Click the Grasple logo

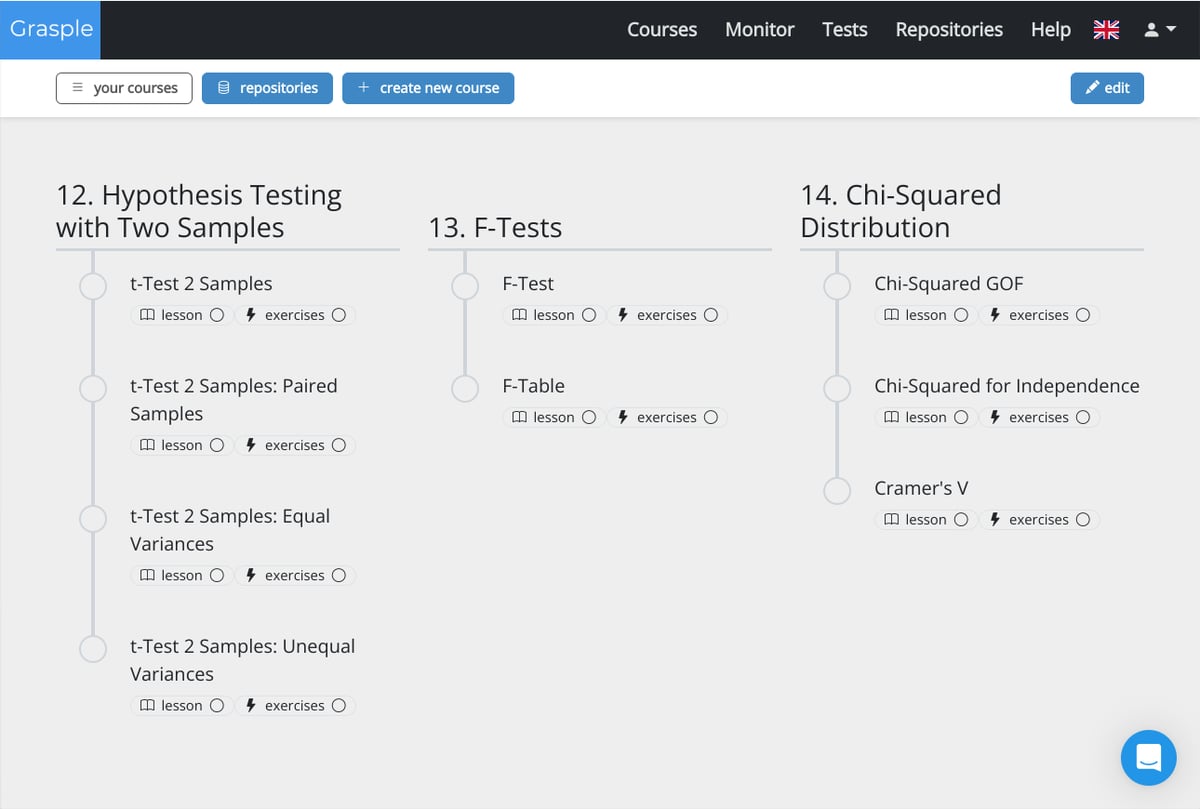(x=51, y=29)
